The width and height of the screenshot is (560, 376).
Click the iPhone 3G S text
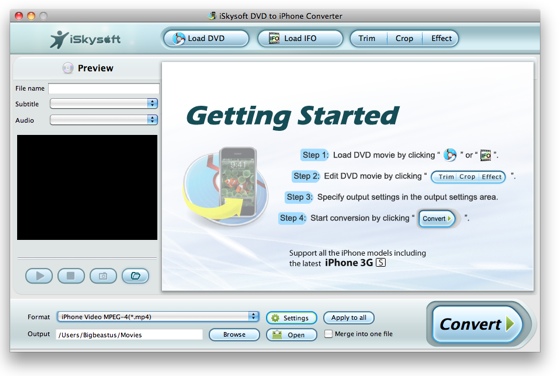[355, 263]
